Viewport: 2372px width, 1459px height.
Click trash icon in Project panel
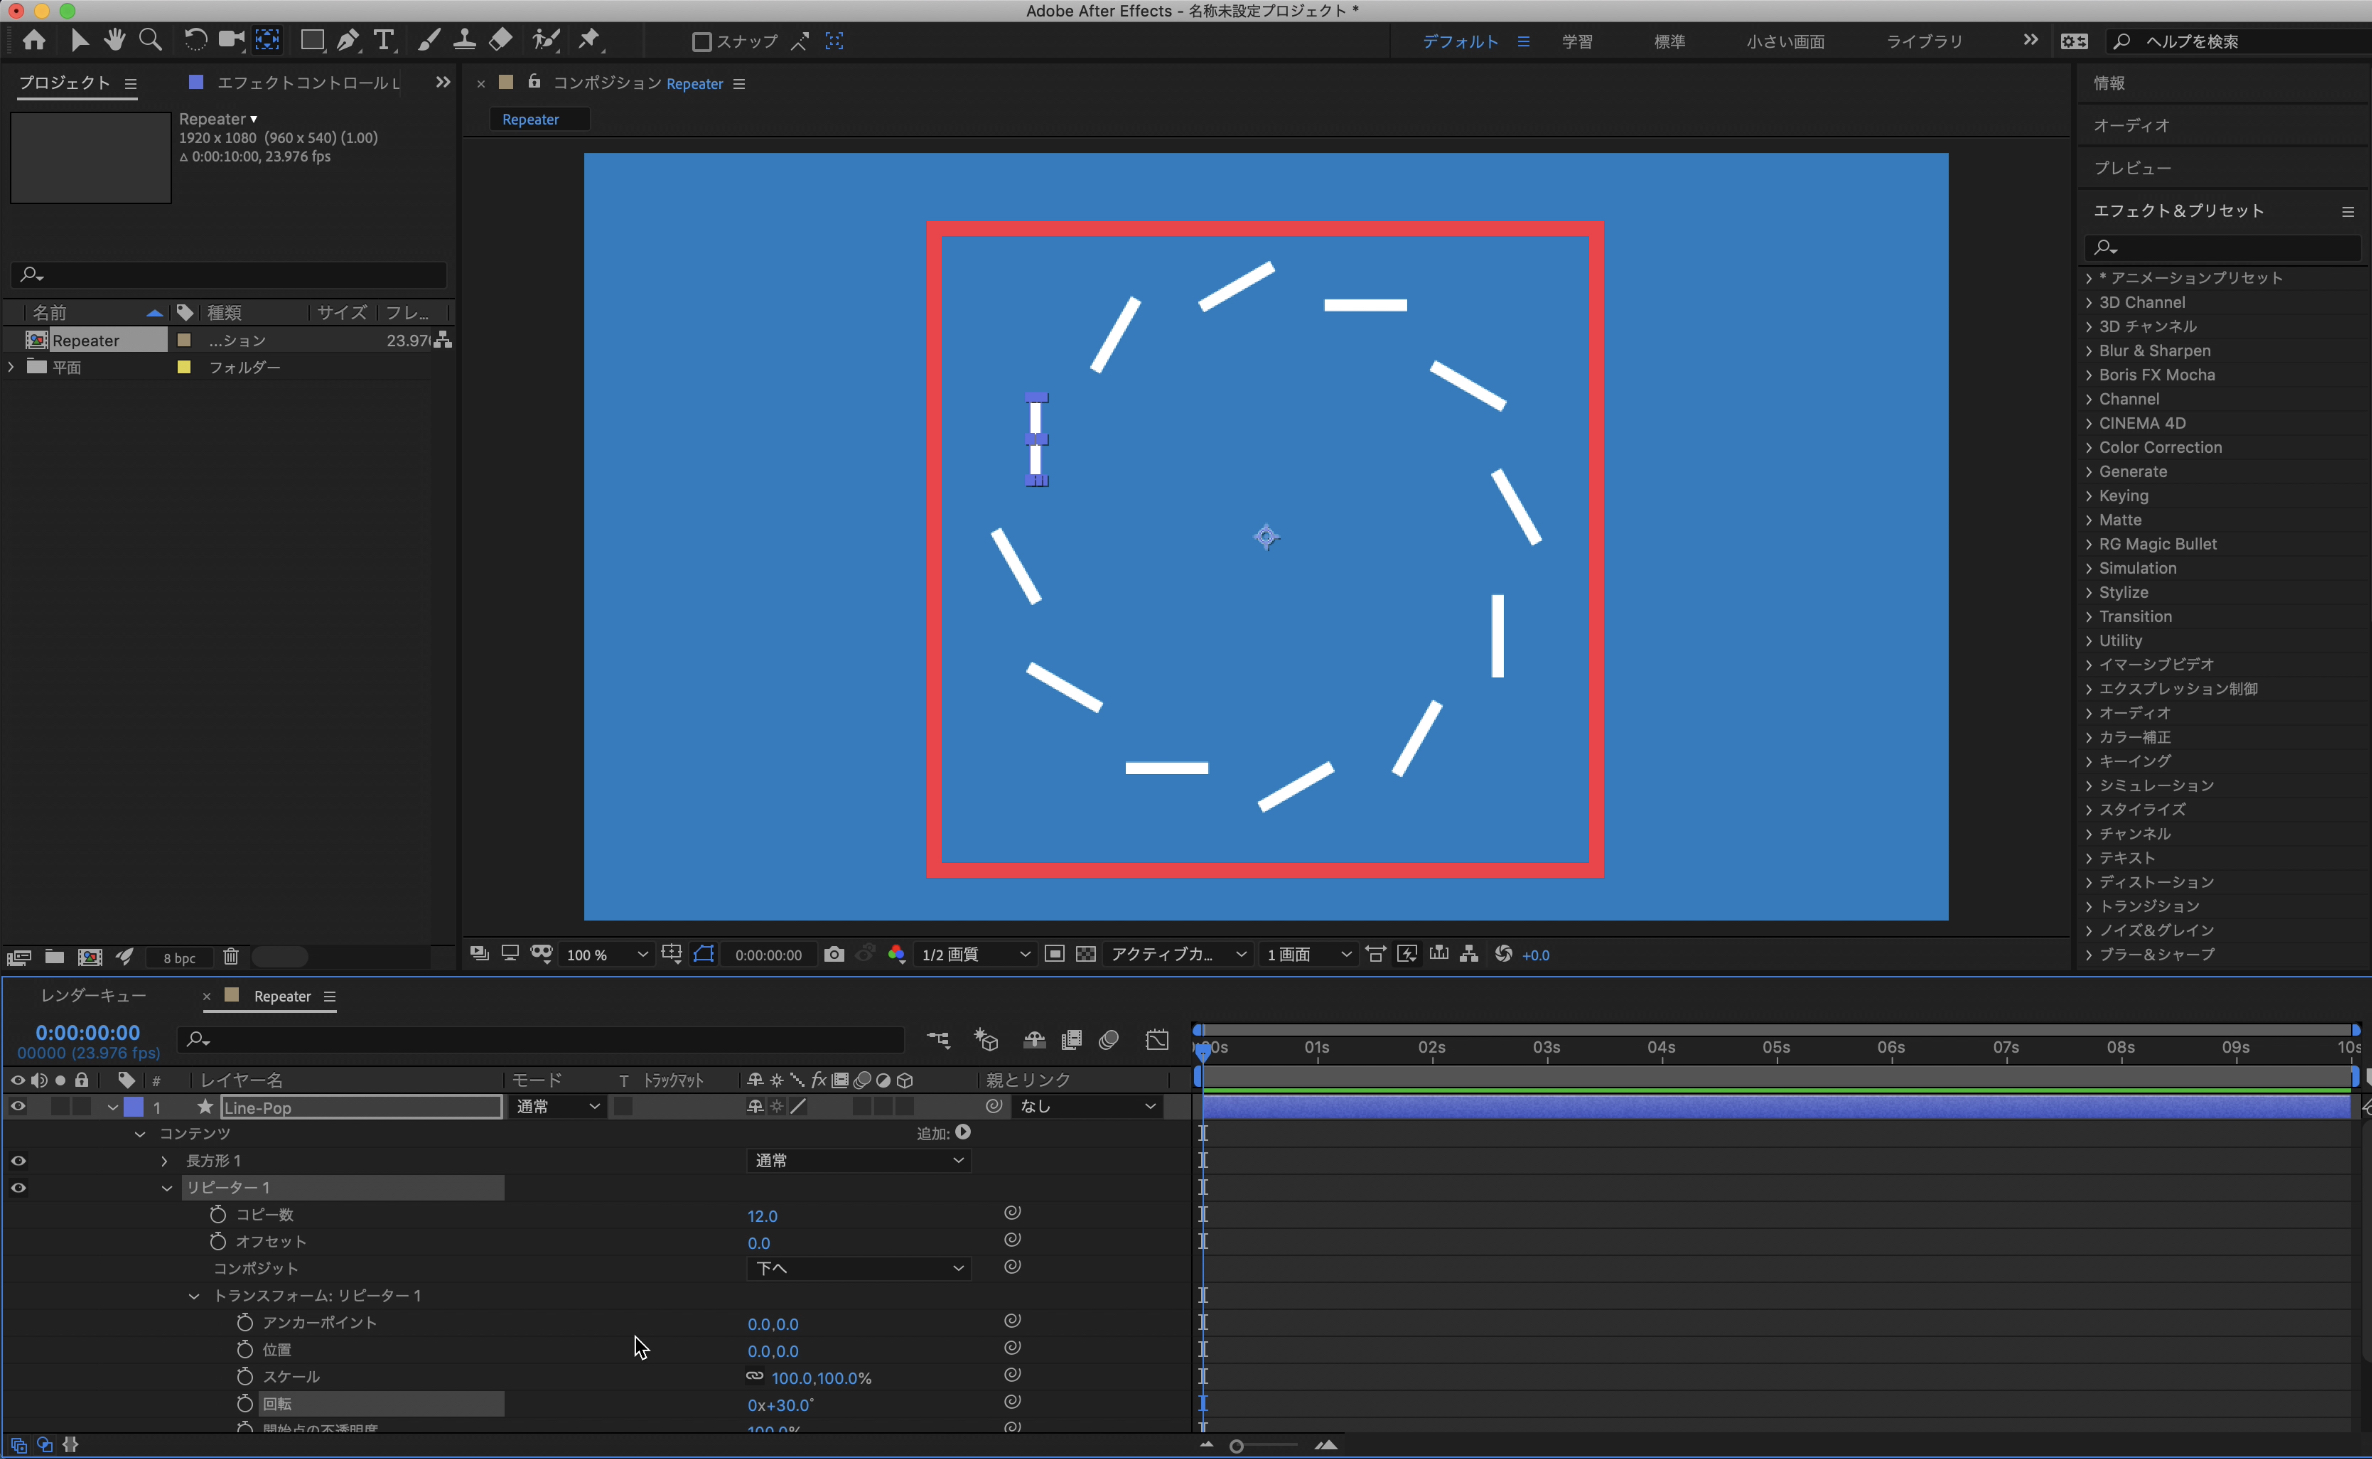(x=231, y=957)
